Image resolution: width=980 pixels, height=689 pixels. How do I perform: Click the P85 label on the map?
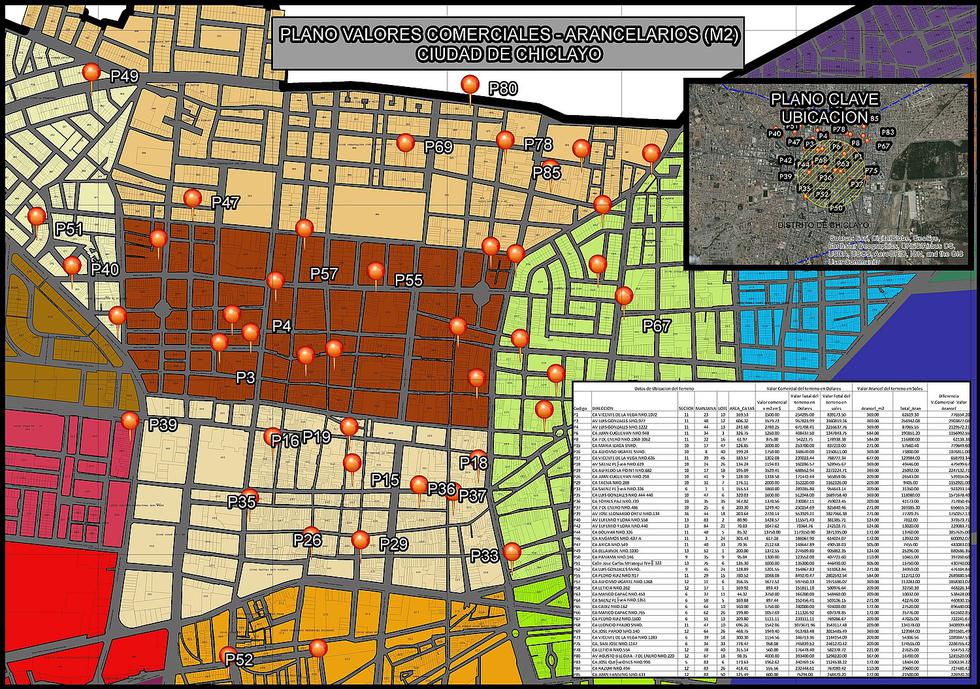pos(547,171)
